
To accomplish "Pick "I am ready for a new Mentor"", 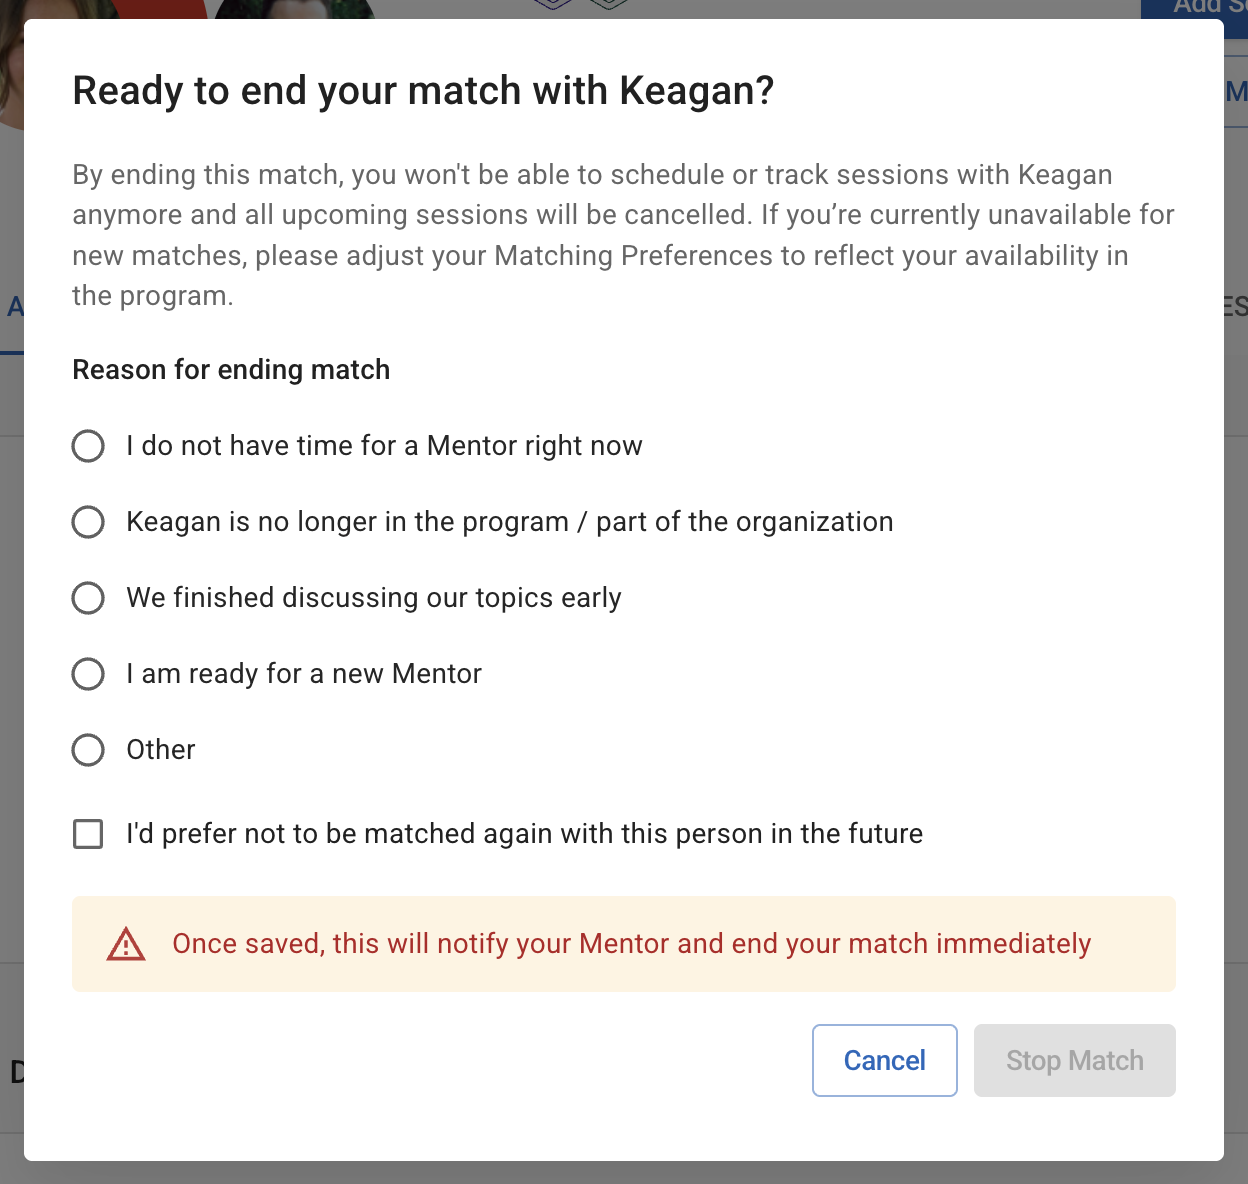I will coord(88,674).
